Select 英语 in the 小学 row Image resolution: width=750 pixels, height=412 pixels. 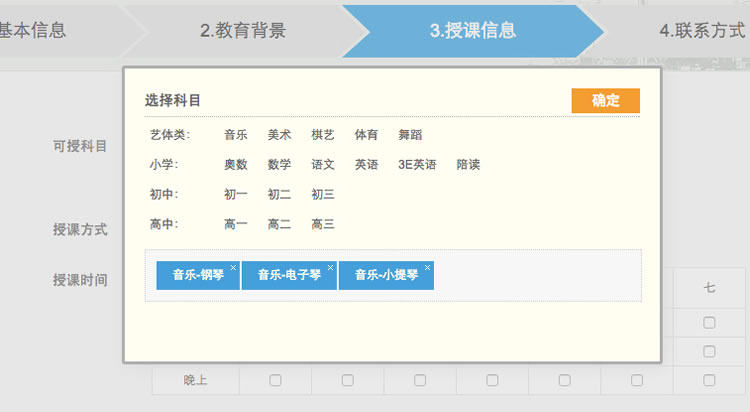366,165
